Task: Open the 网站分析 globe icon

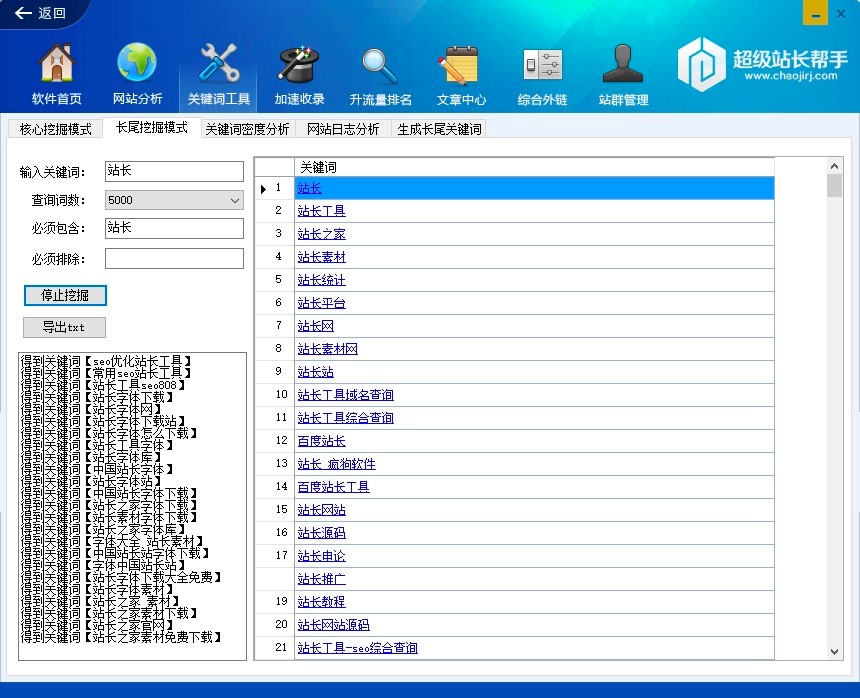Action: (x=137, y=65)
